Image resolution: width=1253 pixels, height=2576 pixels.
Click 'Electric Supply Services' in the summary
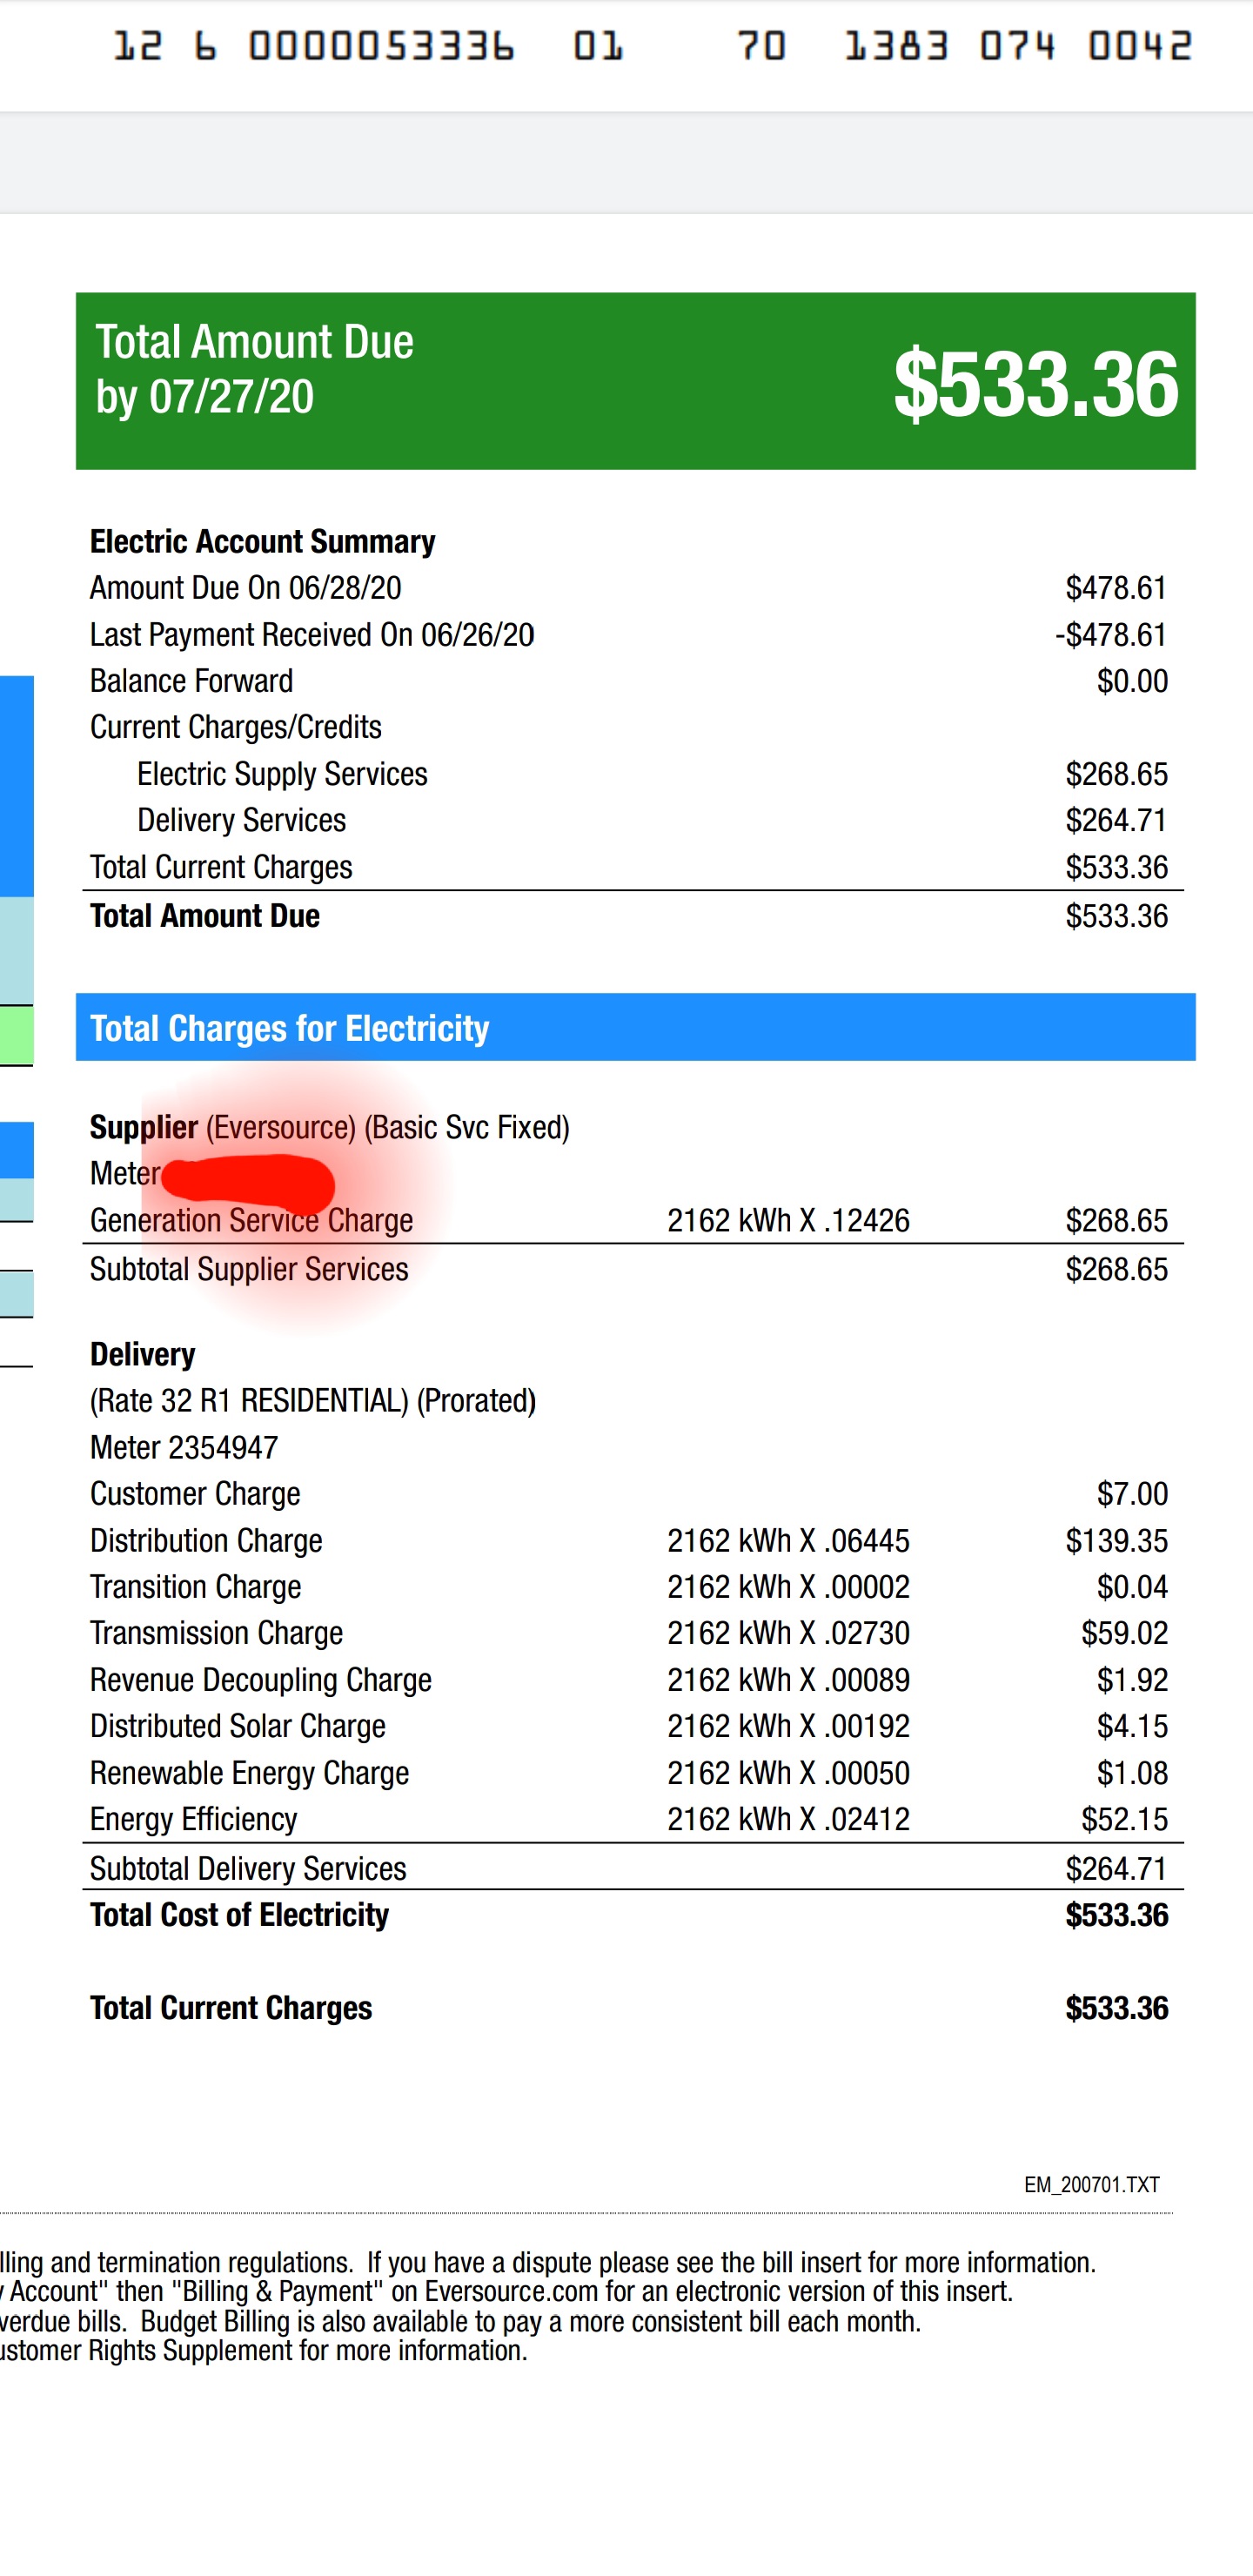point(282,774)
